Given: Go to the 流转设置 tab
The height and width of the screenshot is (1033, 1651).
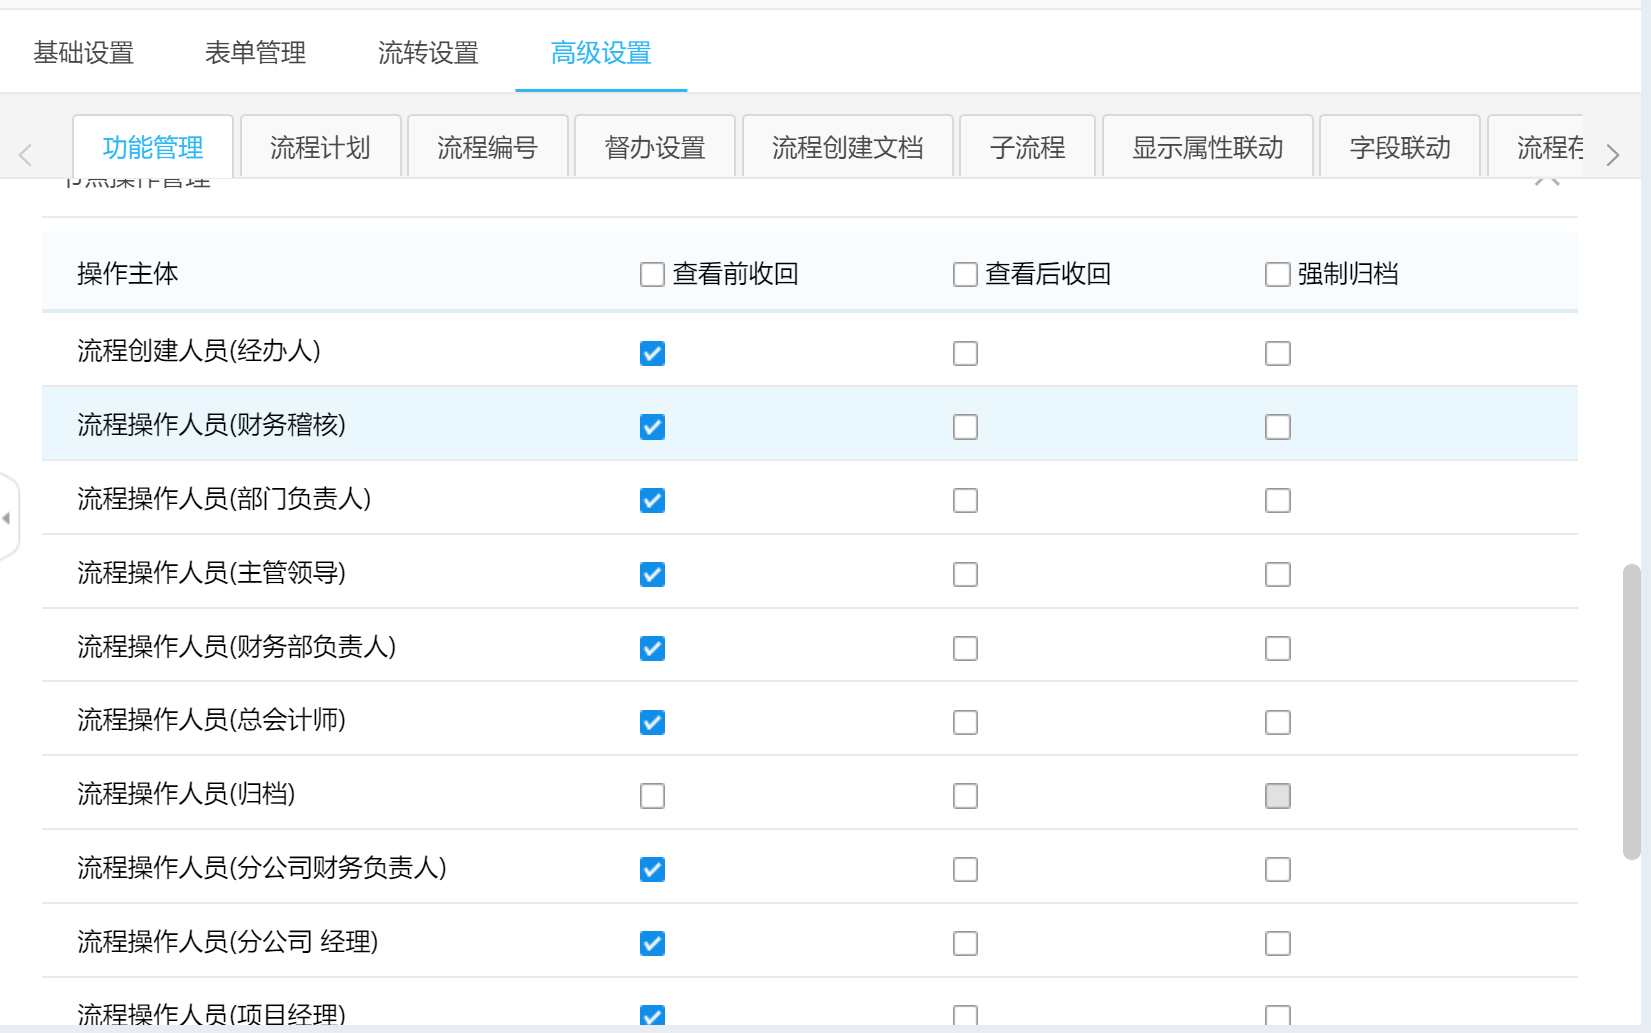Looking at the screenshot, I should click(x=428, y=53).
